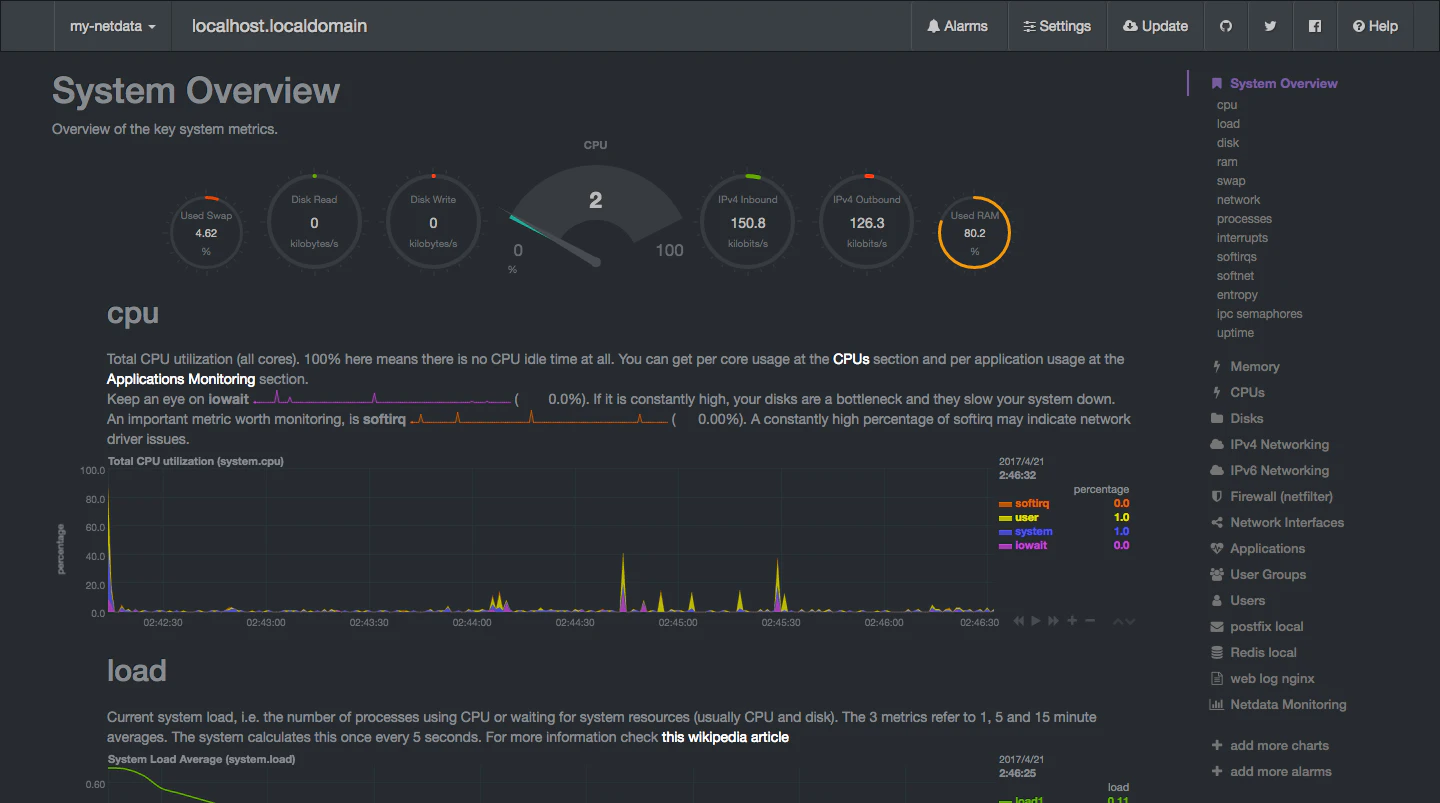Go to web log nginx in sidebar

coord(1272,679)
